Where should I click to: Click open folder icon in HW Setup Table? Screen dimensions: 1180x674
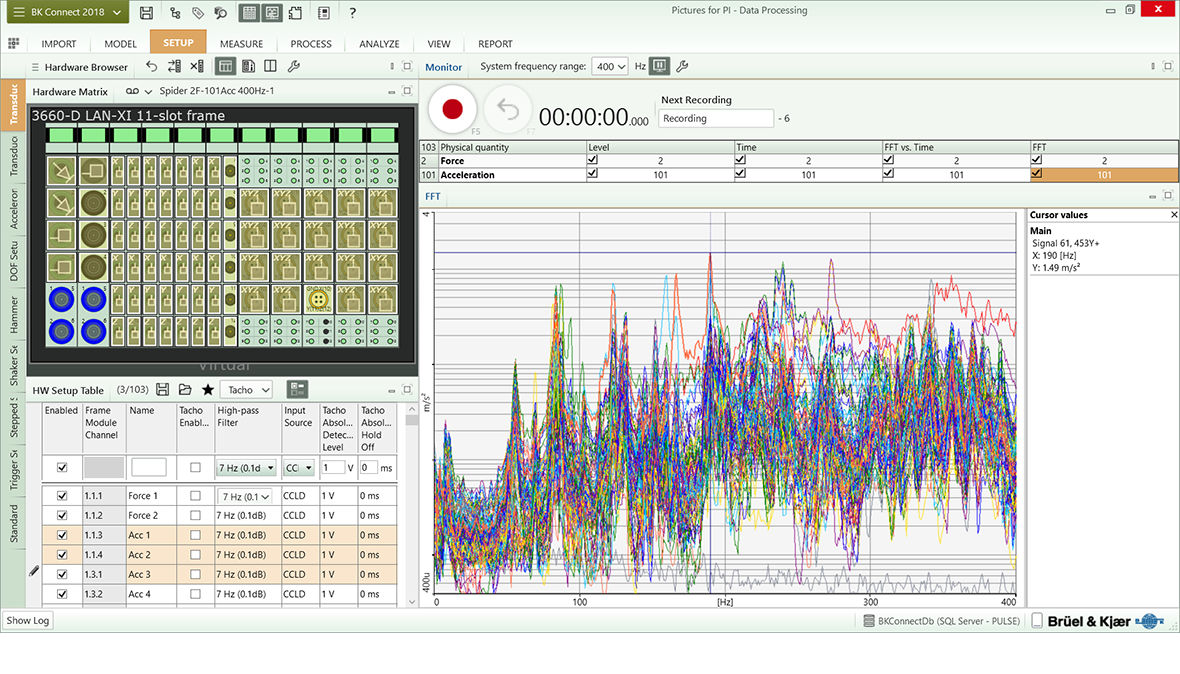tap(185, 390)
